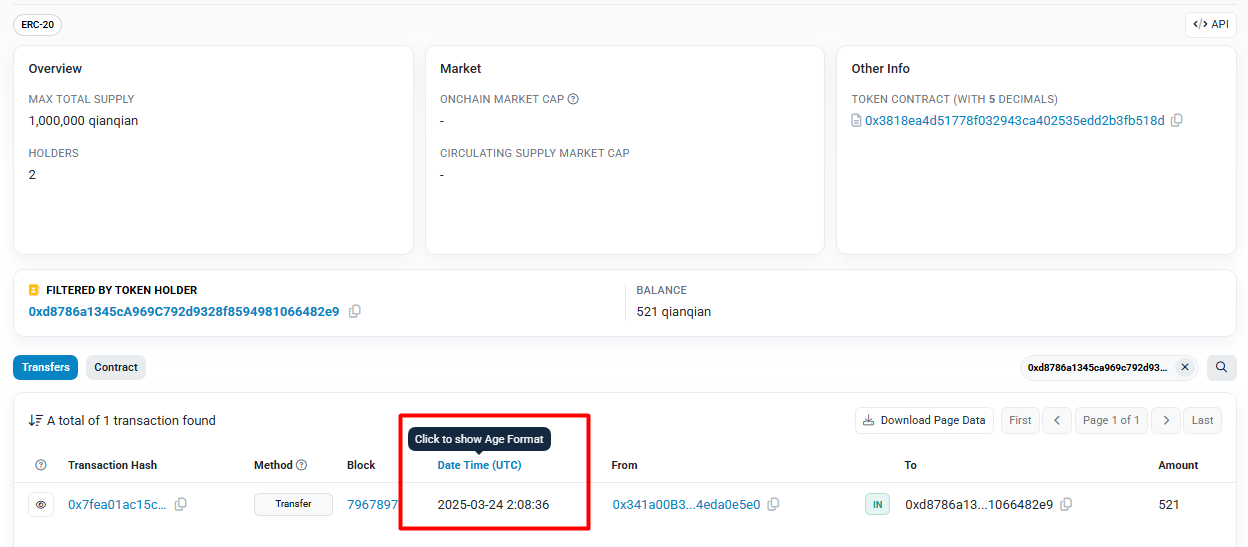
Task: Copy the token contract address
Action: coord(1177,120)
